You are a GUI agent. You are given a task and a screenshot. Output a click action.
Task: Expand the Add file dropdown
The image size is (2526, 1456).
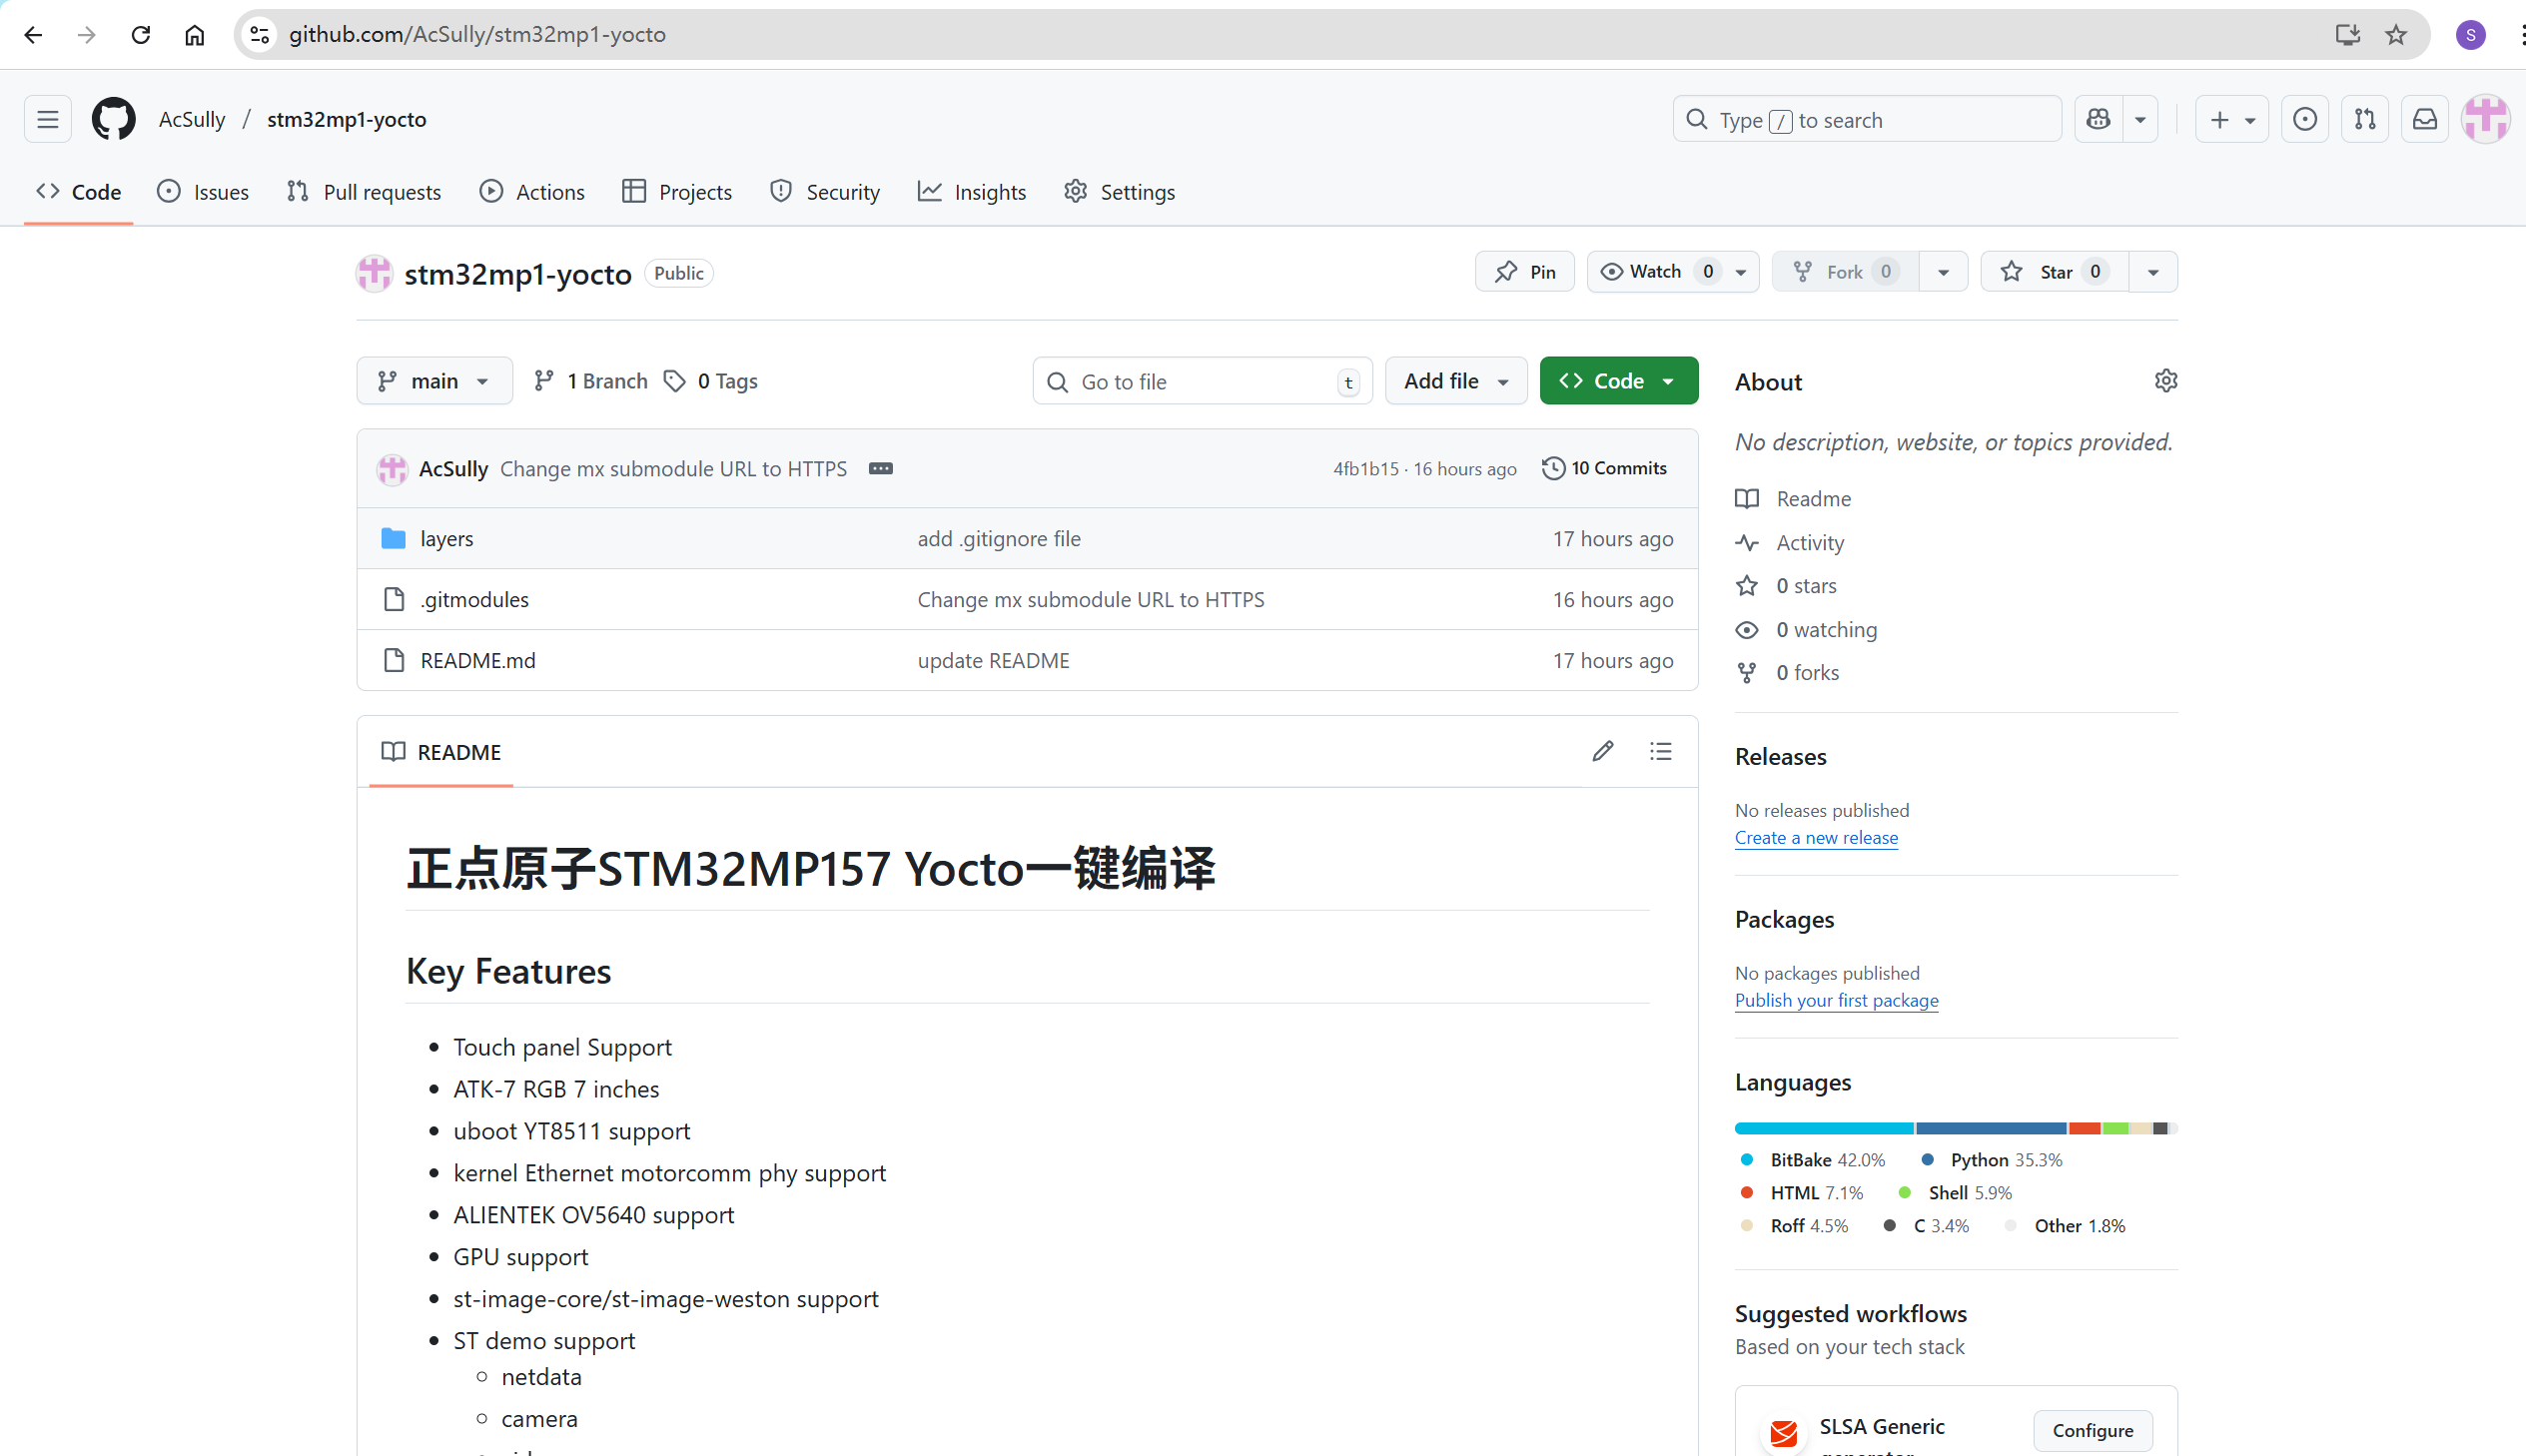1456,381
